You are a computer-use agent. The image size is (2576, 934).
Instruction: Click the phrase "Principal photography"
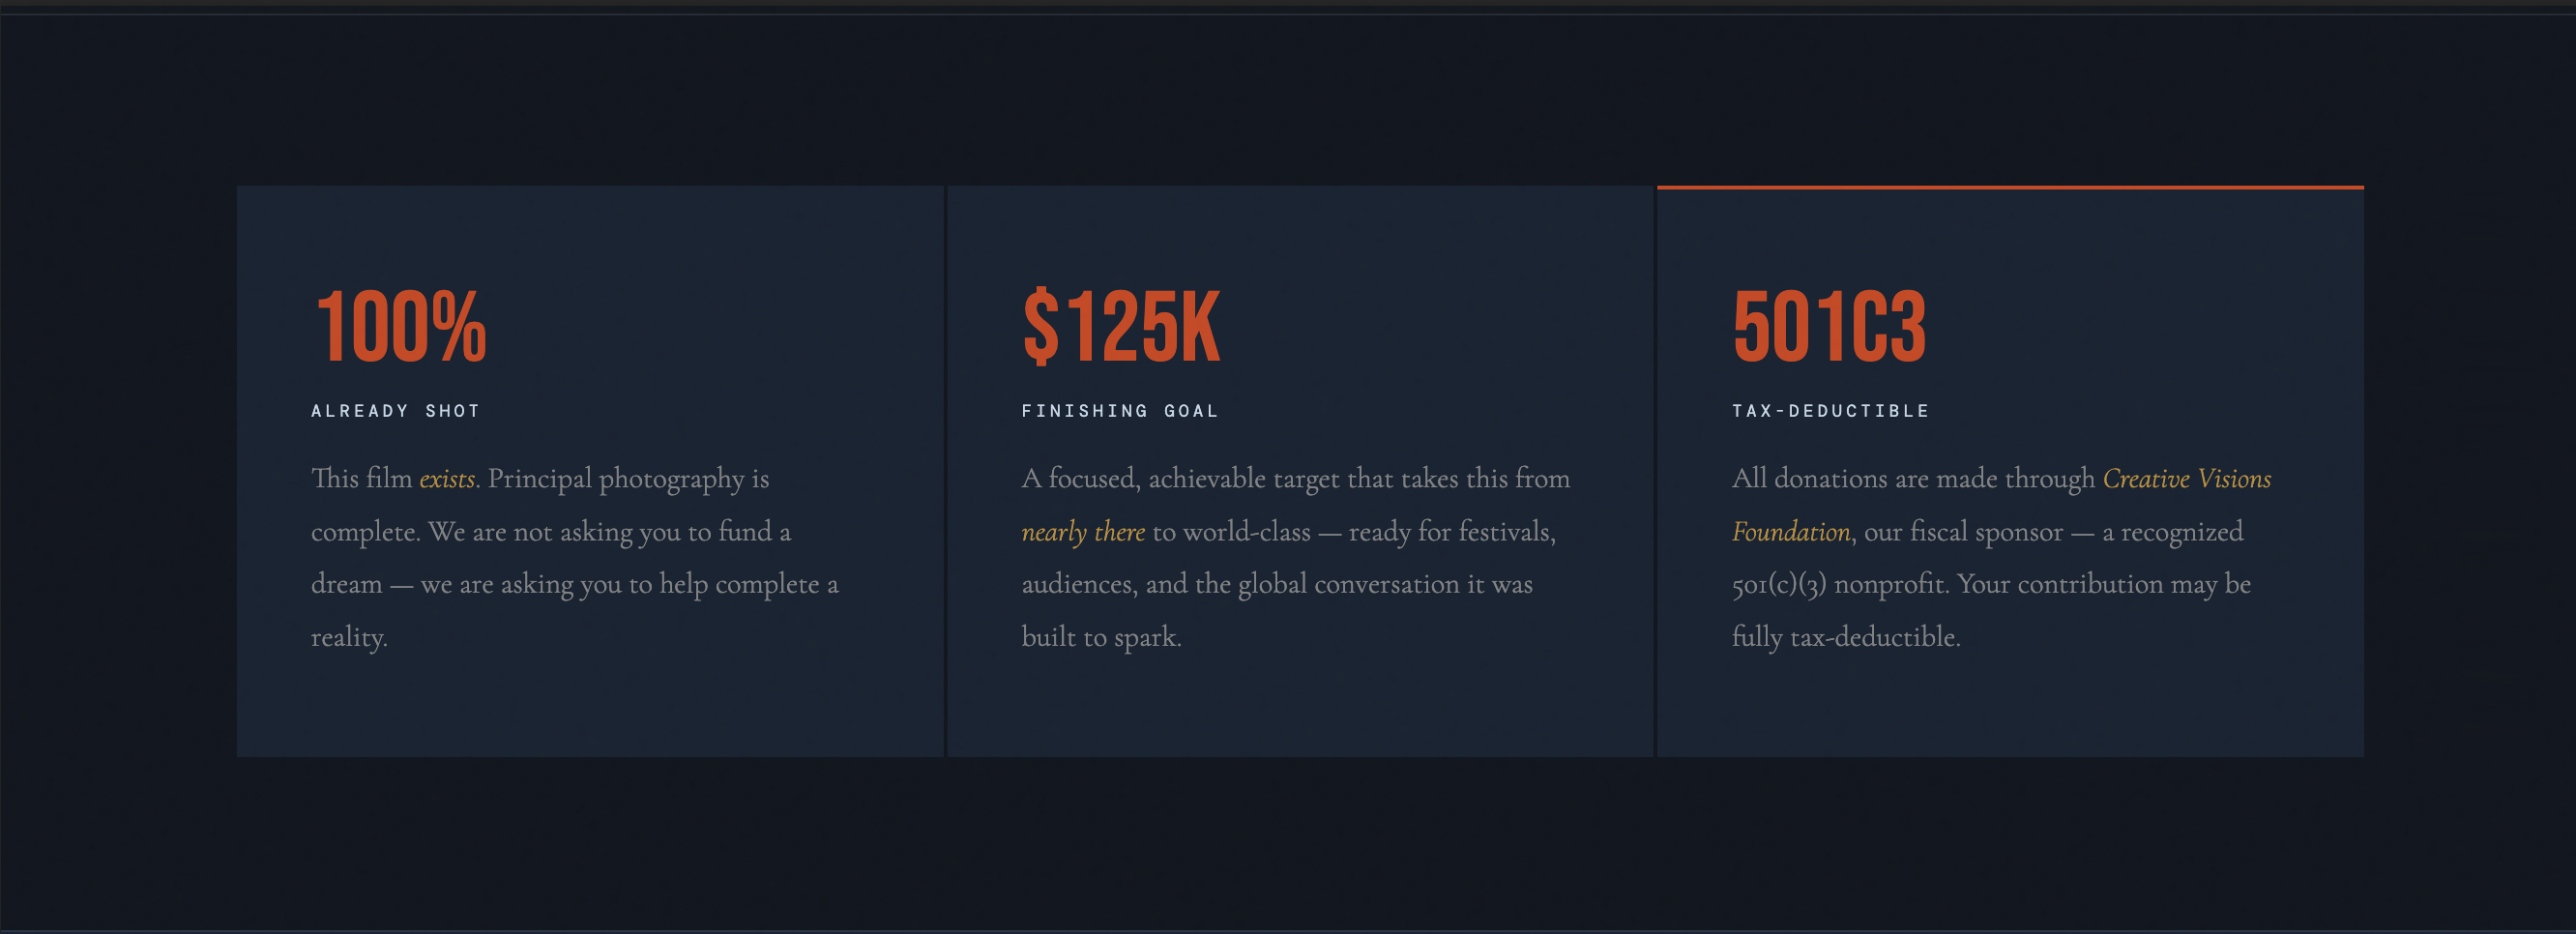click(615, 479)
